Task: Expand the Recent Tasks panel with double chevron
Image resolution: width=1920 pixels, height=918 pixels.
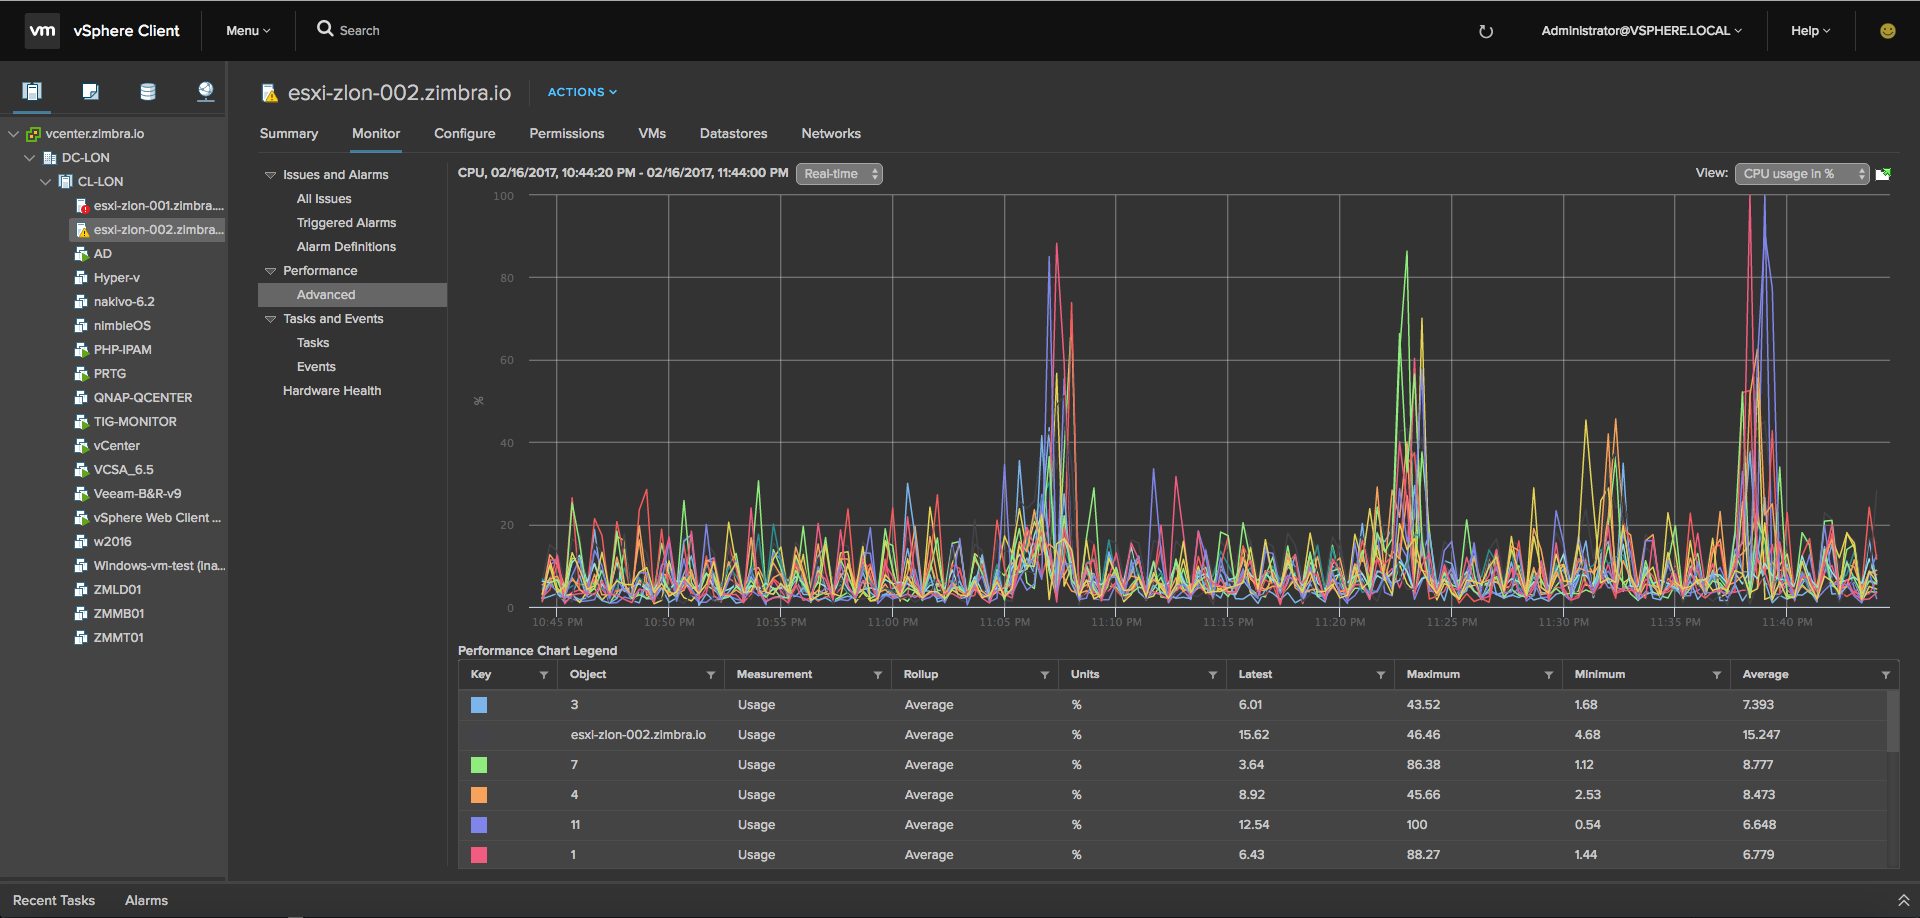Action: [x=1904, y=901]
